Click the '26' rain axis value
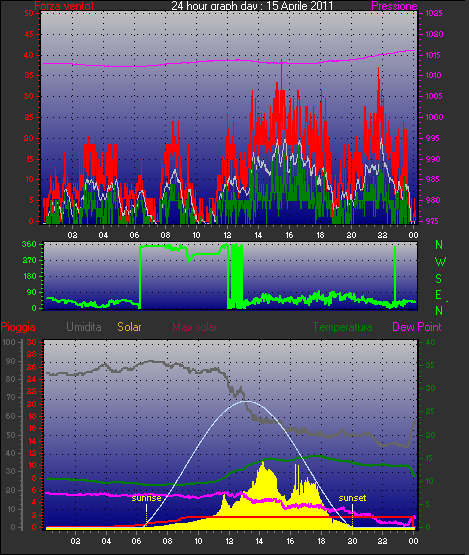 pos(32,367)
